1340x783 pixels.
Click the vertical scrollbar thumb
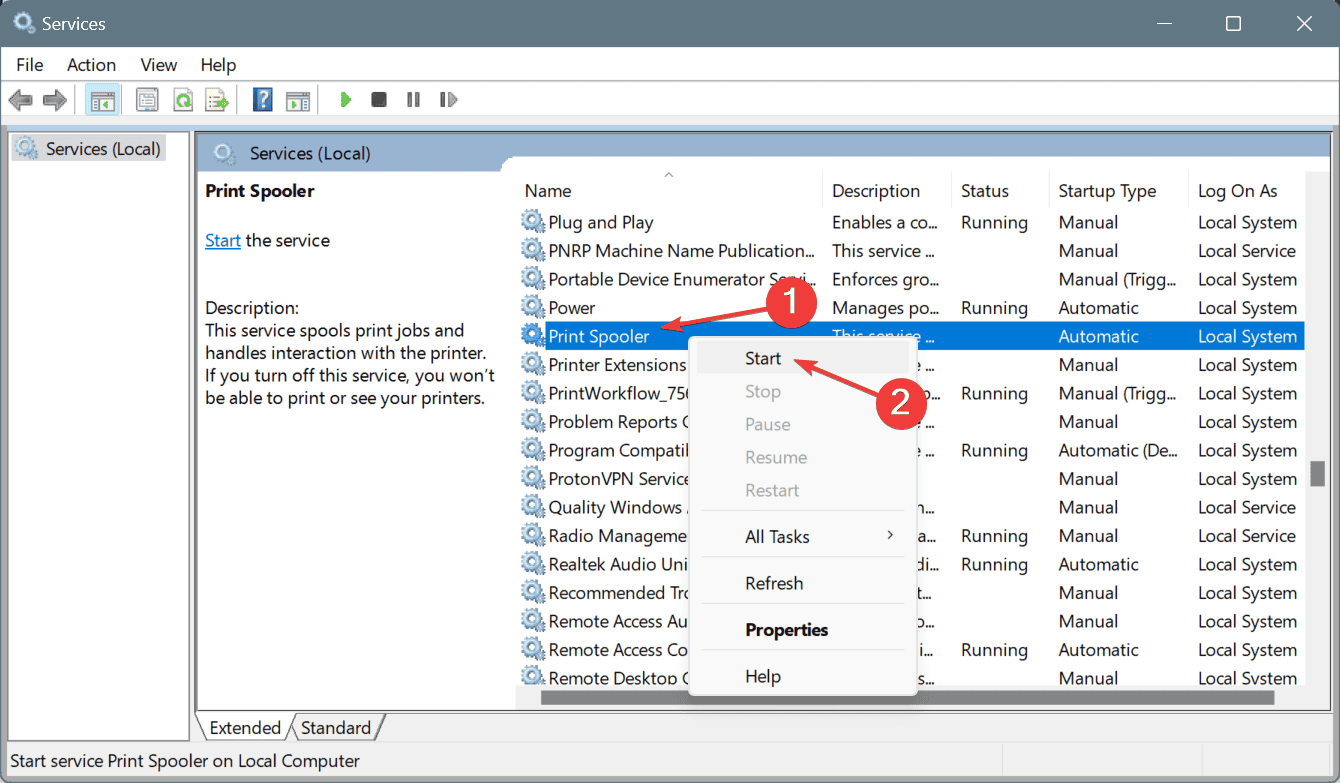[1317, 473]
